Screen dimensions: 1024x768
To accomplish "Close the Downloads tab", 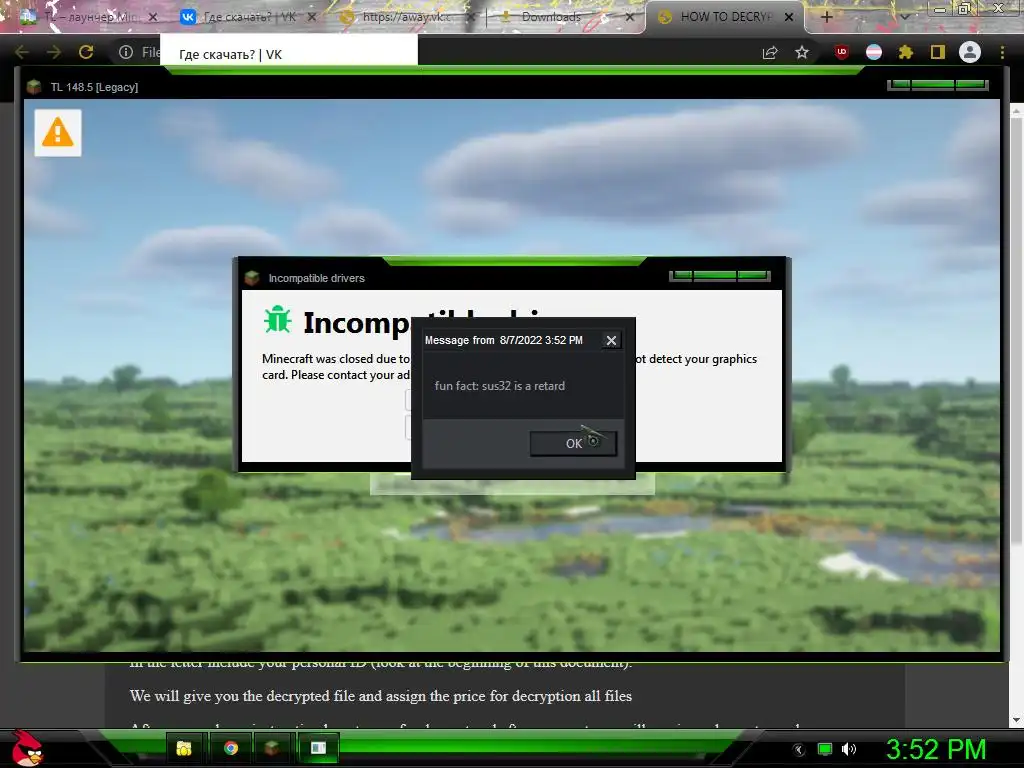I will [630, 17].
